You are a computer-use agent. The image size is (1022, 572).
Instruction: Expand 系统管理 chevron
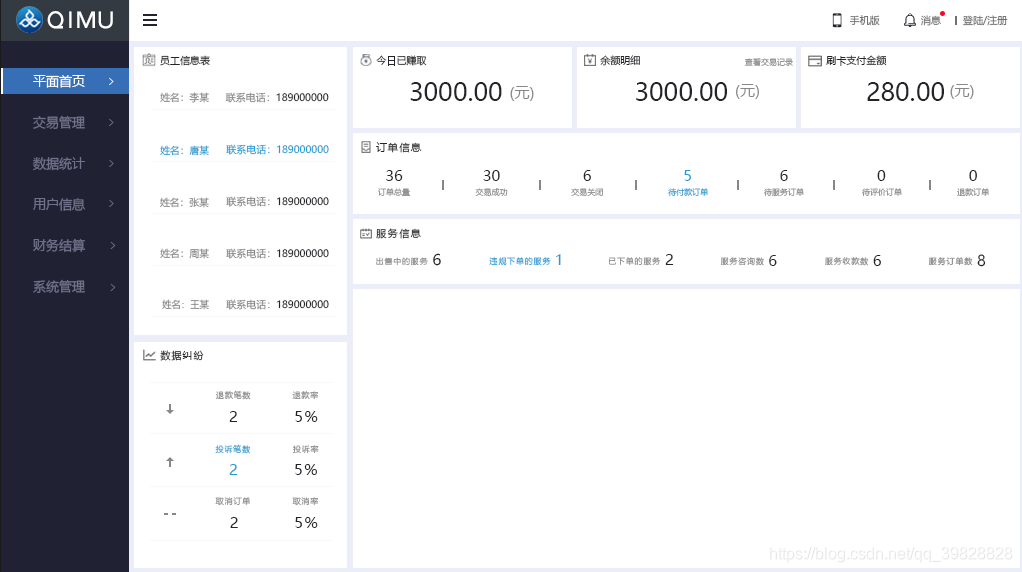pyautogui.click(x=112, y=287)
